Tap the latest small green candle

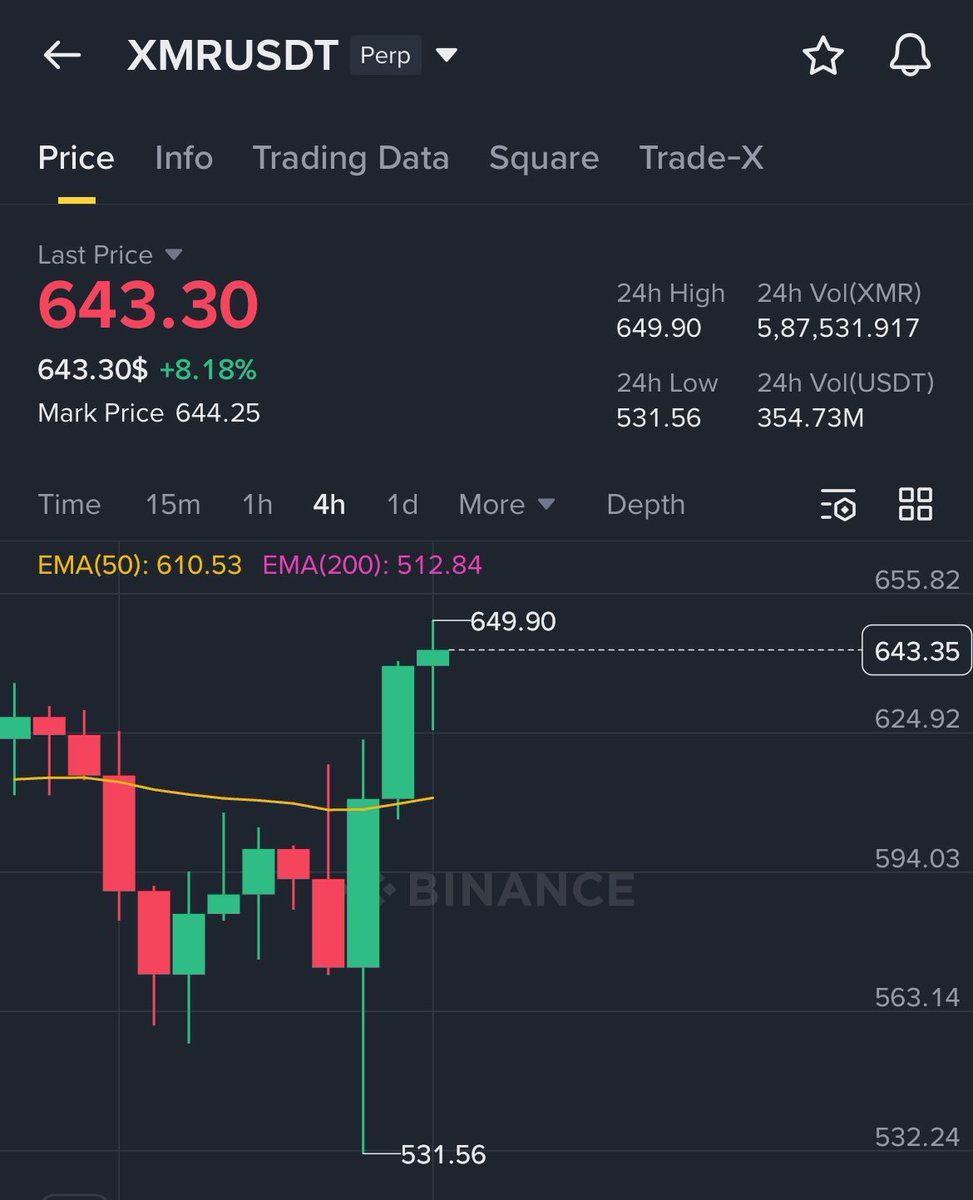point(433,657)
